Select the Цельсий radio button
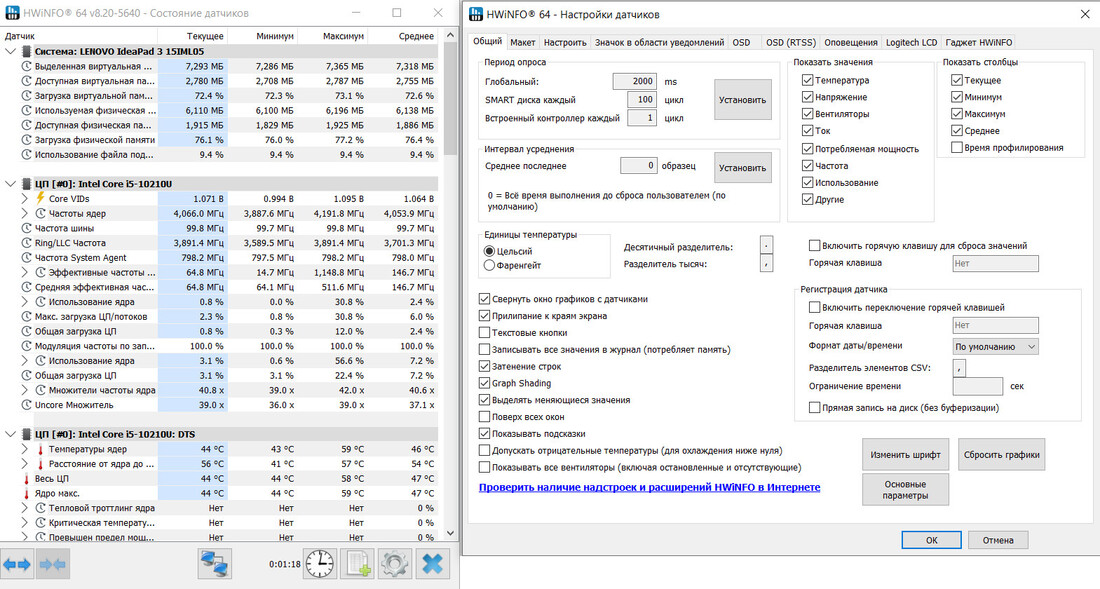Screen dimensions: 1100x589 pos(489,251)
